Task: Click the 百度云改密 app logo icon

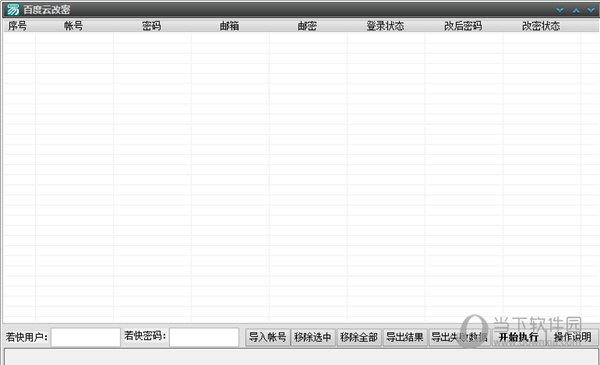Action: (x=13, y=10)
